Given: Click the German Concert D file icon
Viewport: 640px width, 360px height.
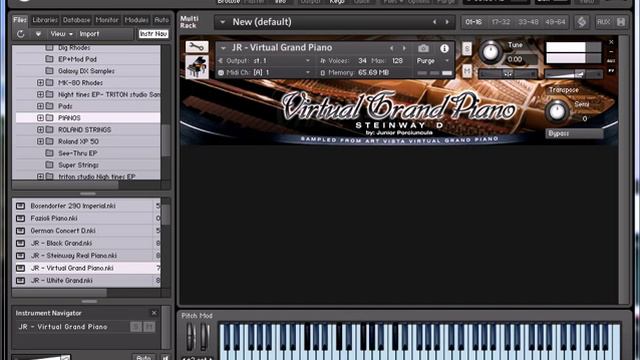Looking at the screenshot, I should (20, 231).
